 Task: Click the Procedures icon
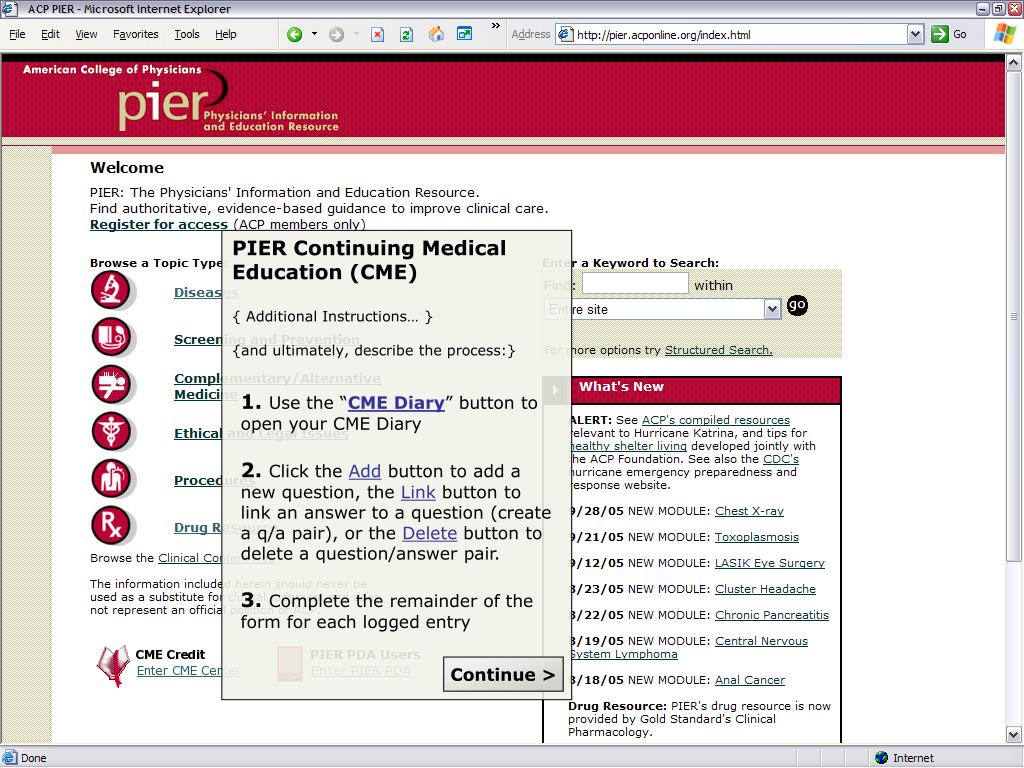click(x=111, y=478)
